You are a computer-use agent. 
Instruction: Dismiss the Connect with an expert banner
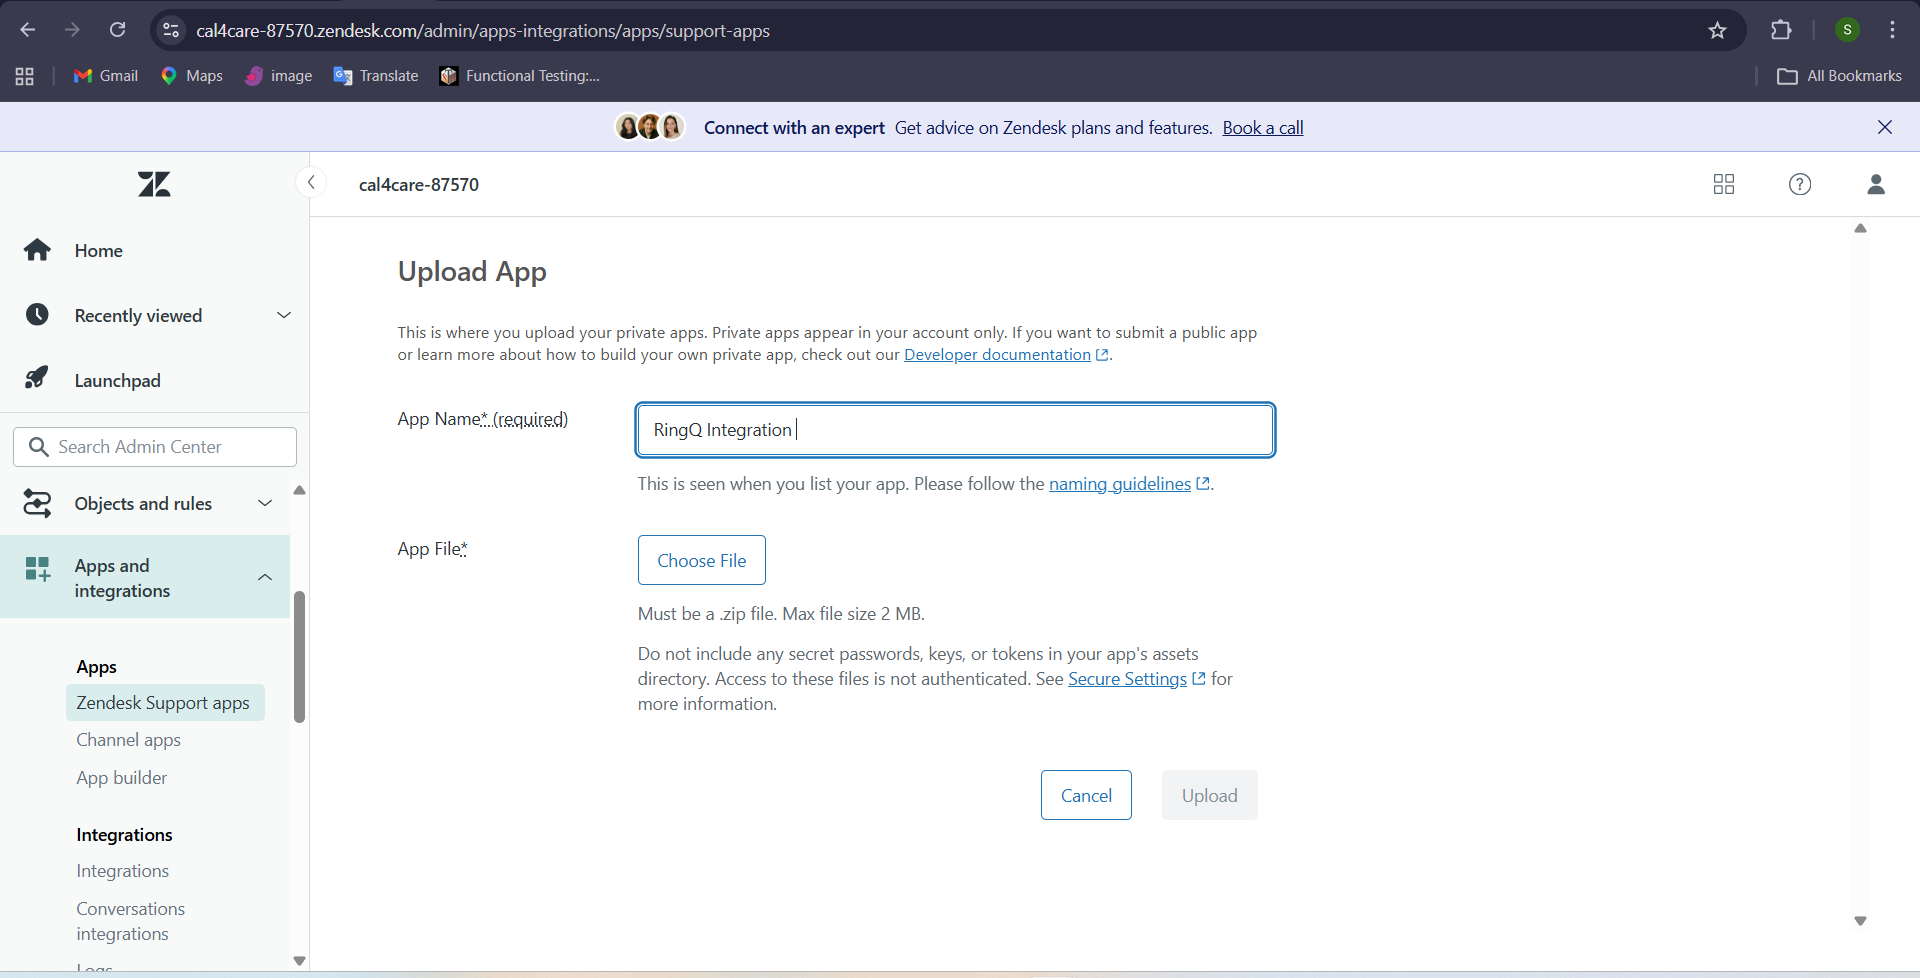click(x=1885, y=127)
